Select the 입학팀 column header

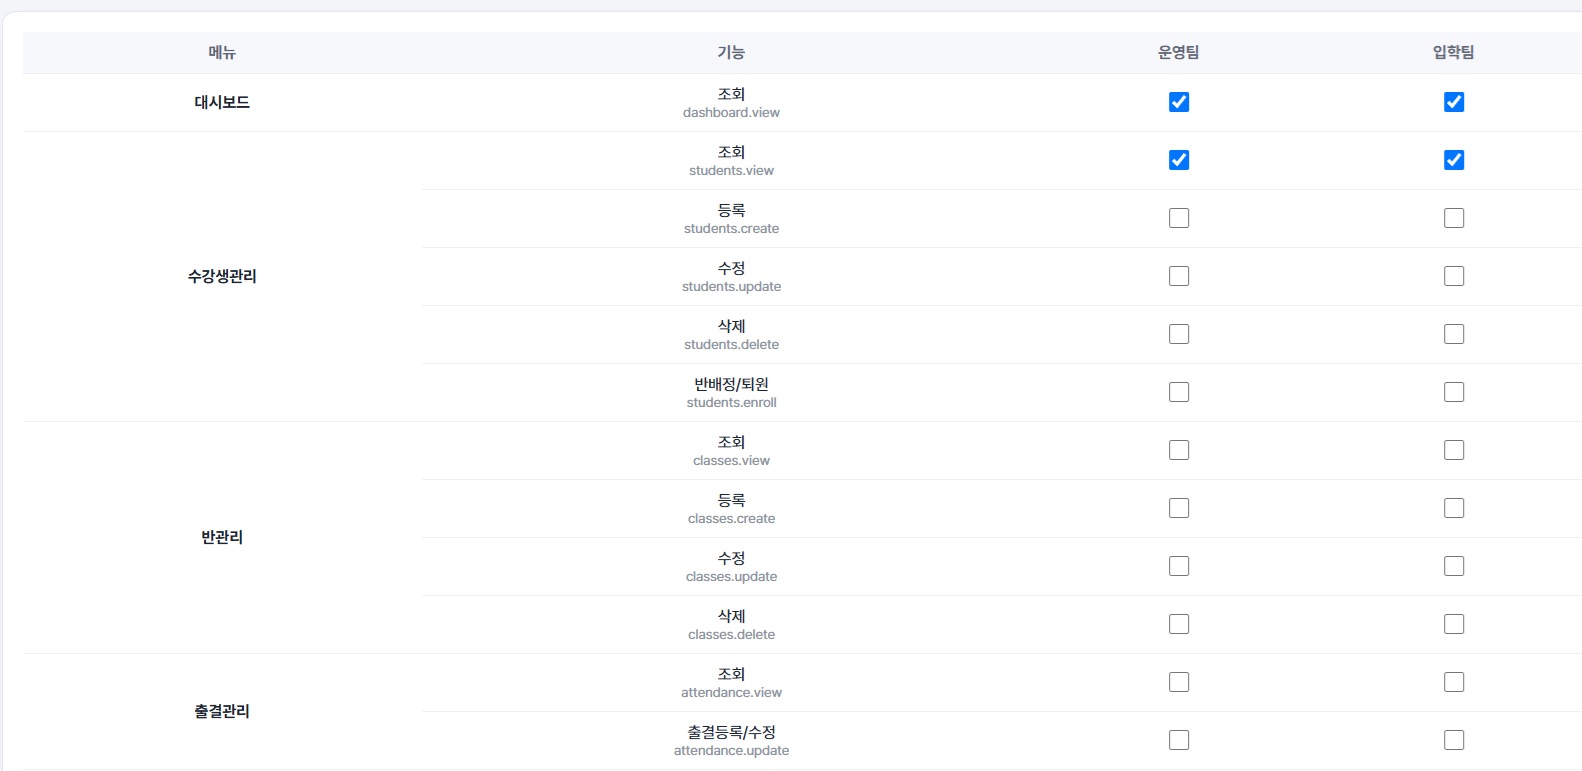tap(1454, 52)
